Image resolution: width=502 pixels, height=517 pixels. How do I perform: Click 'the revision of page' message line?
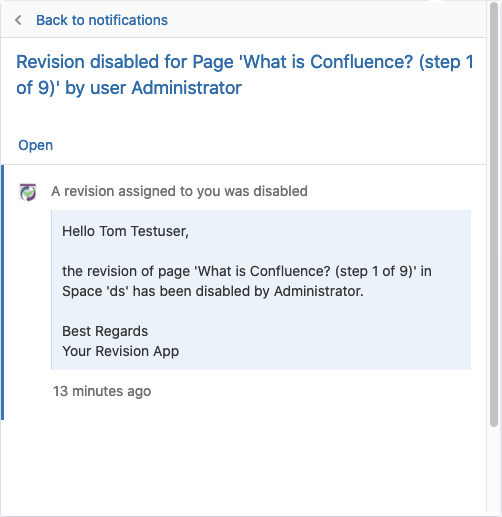pyautogui.click(x=247, y=271)
